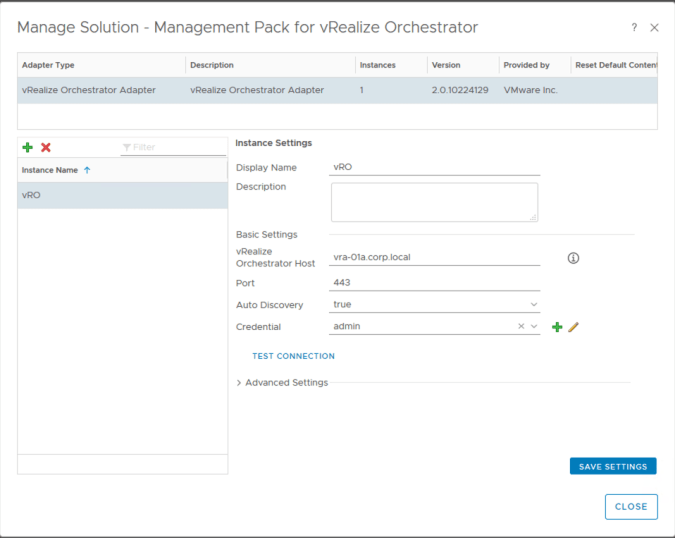Open the Credential dropdown arrow
Image resolution: width=675 pixels, height=538 pixels.
[534, 326]
